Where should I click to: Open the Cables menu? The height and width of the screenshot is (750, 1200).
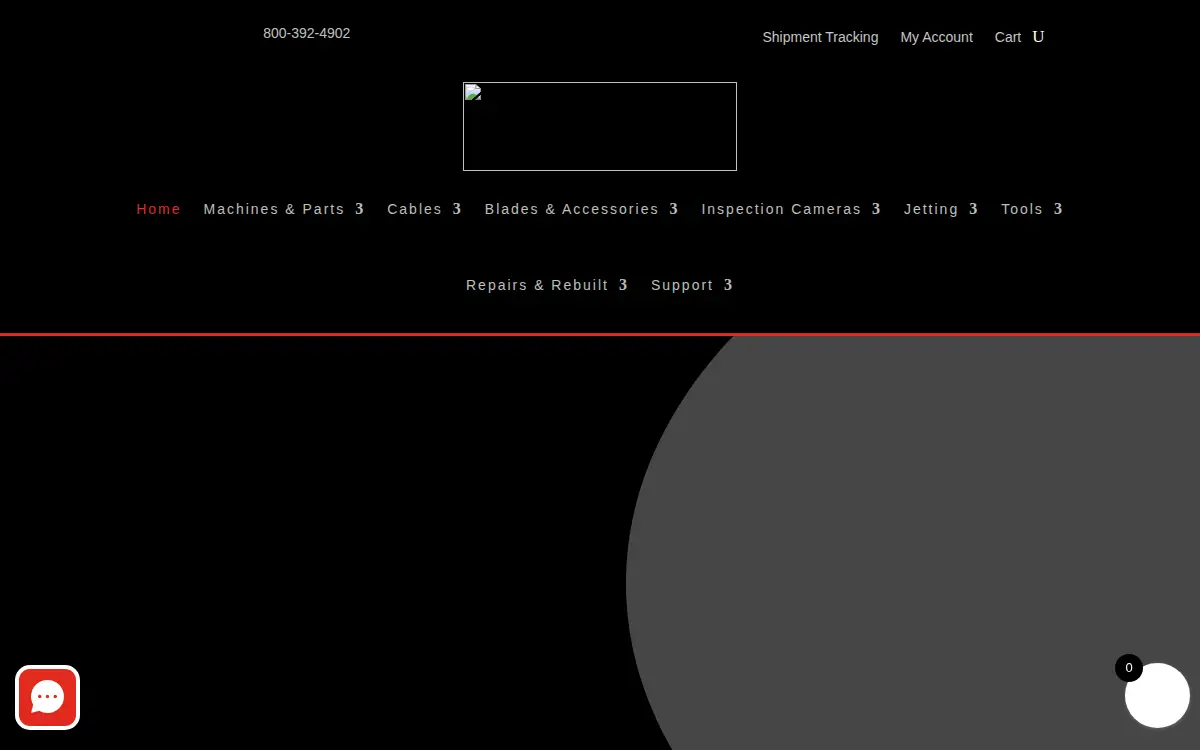click(x=415, y=209)
